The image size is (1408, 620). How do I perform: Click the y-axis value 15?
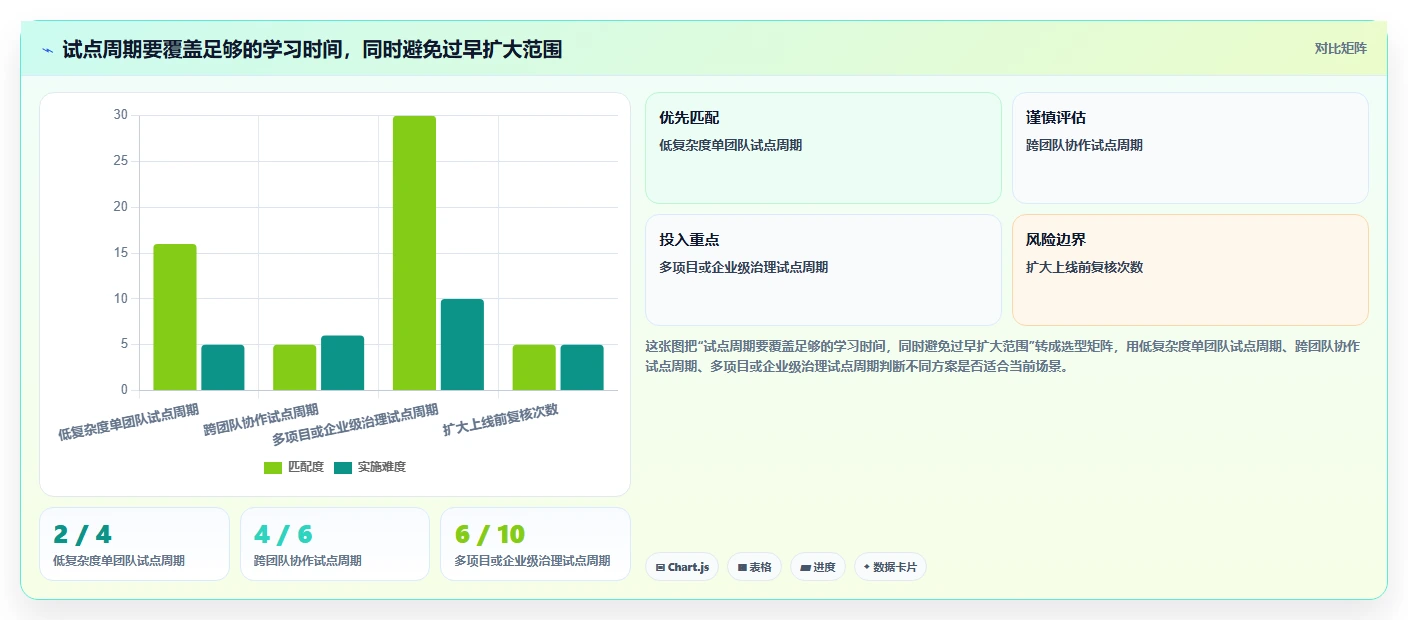click(120, 253)
